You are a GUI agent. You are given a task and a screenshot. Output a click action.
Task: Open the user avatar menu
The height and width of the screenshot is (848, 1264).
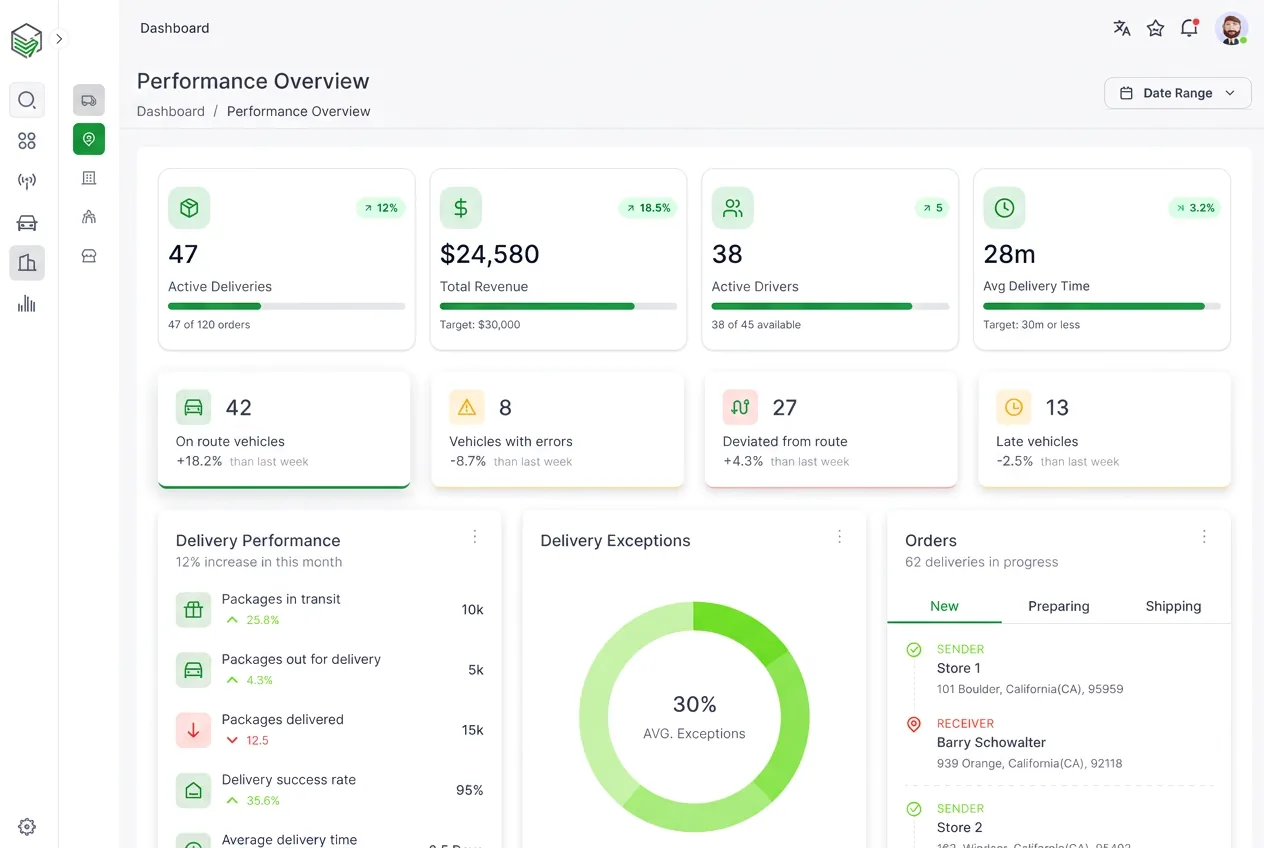pyautogui.click(x=1231, y=28)
